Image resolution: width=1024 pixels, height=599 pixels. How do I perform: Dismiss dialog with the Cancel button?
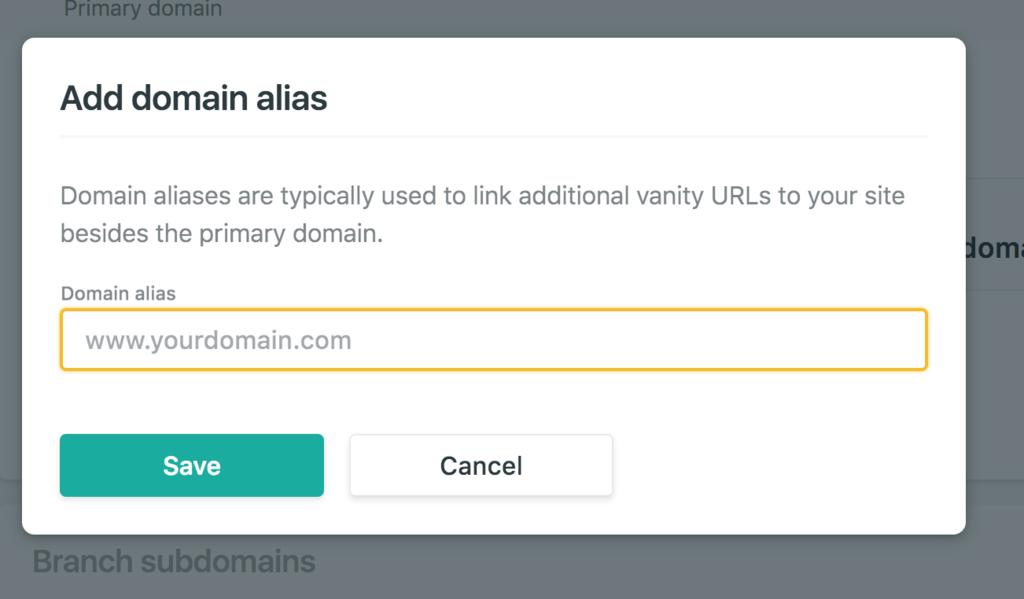pos(481,465)
